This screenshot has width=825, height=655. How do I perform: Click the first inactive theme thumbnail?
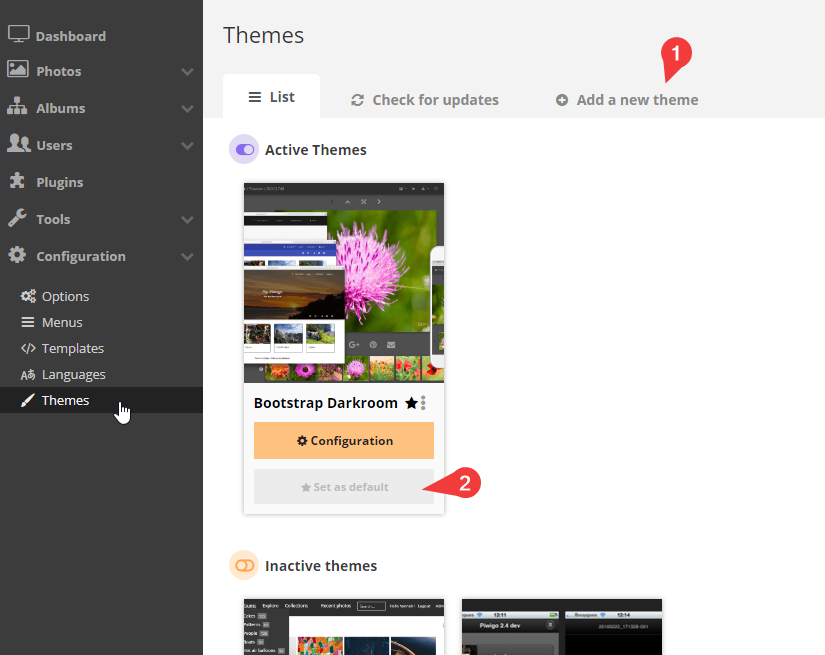(x=344, y=627)
